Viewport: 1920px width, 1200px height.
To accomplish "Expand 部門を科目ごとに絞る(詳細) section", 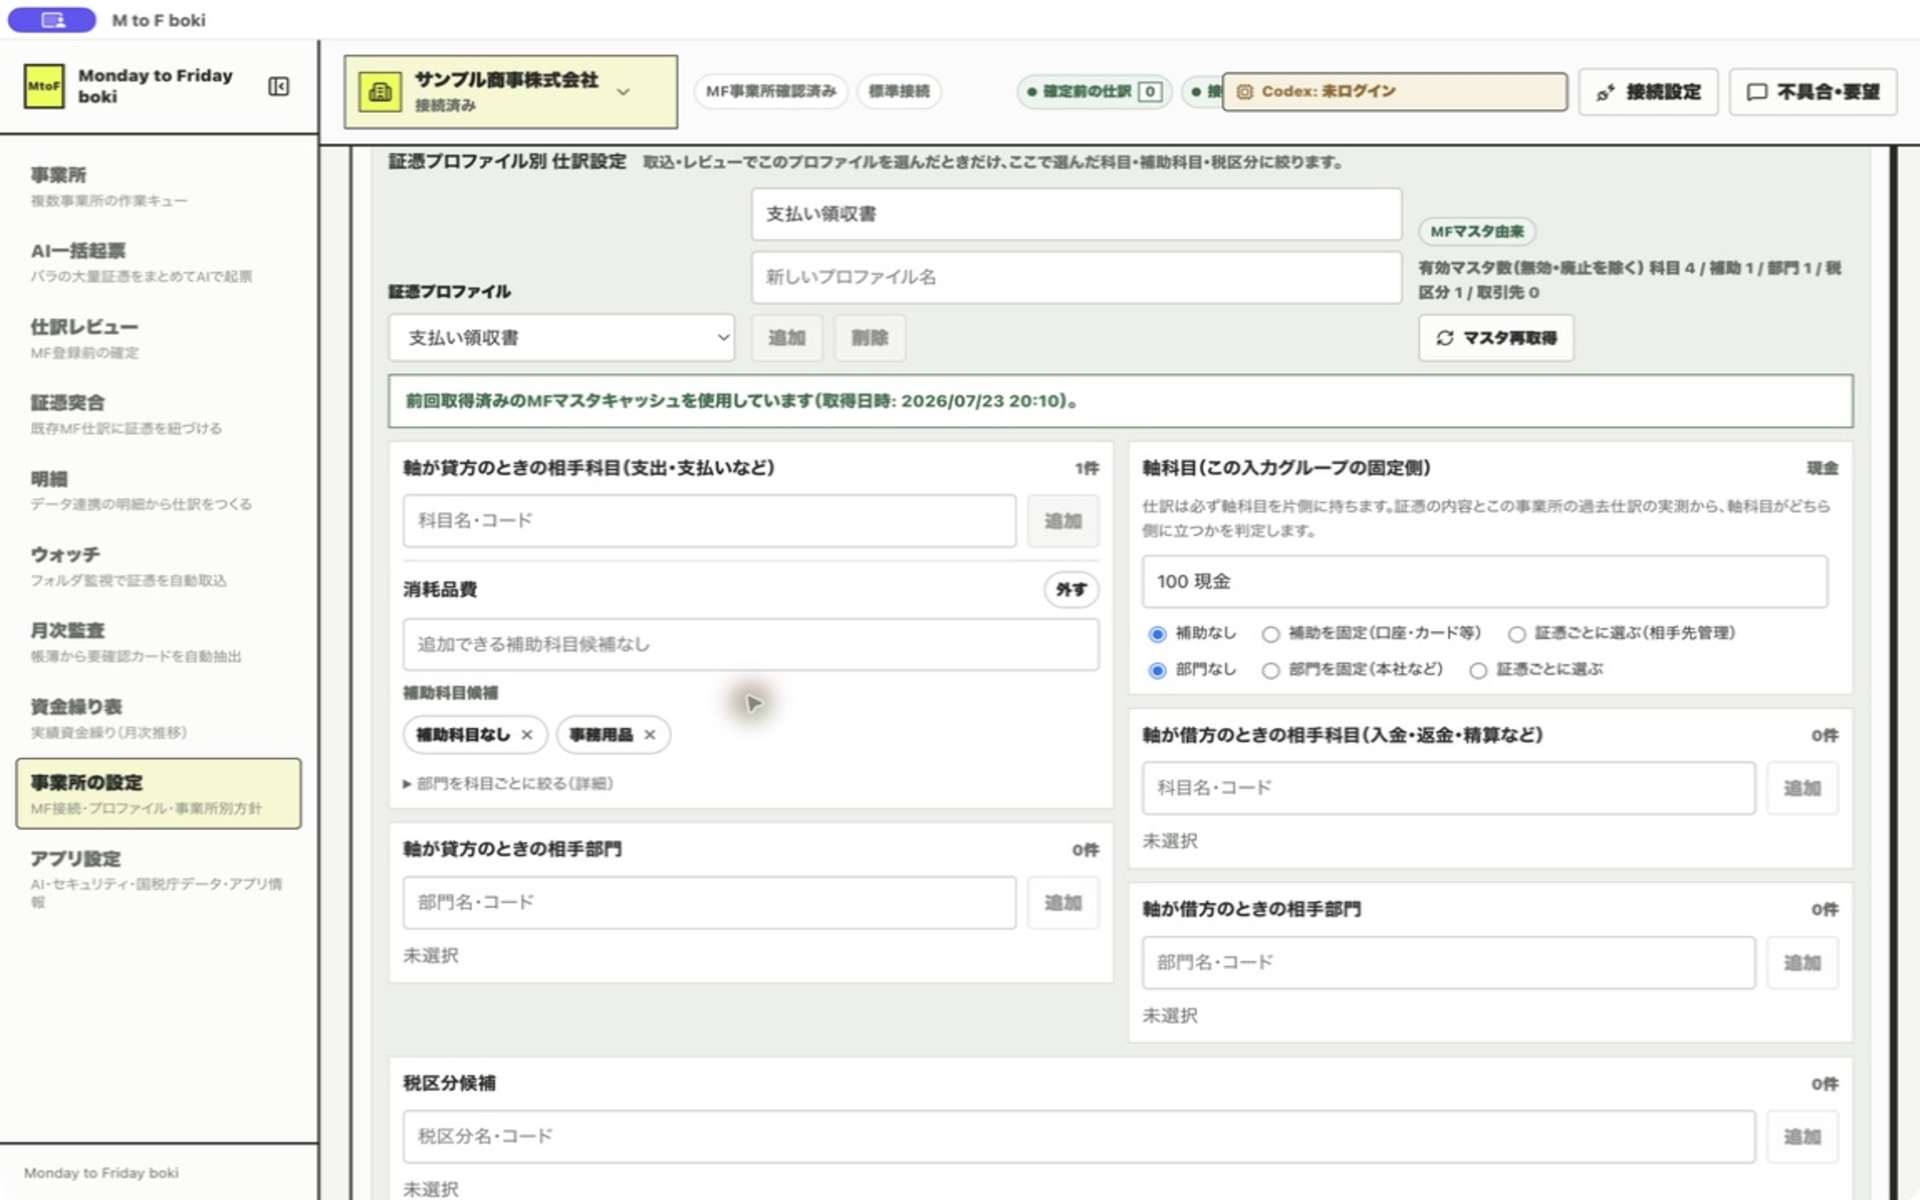I will 508,784.
